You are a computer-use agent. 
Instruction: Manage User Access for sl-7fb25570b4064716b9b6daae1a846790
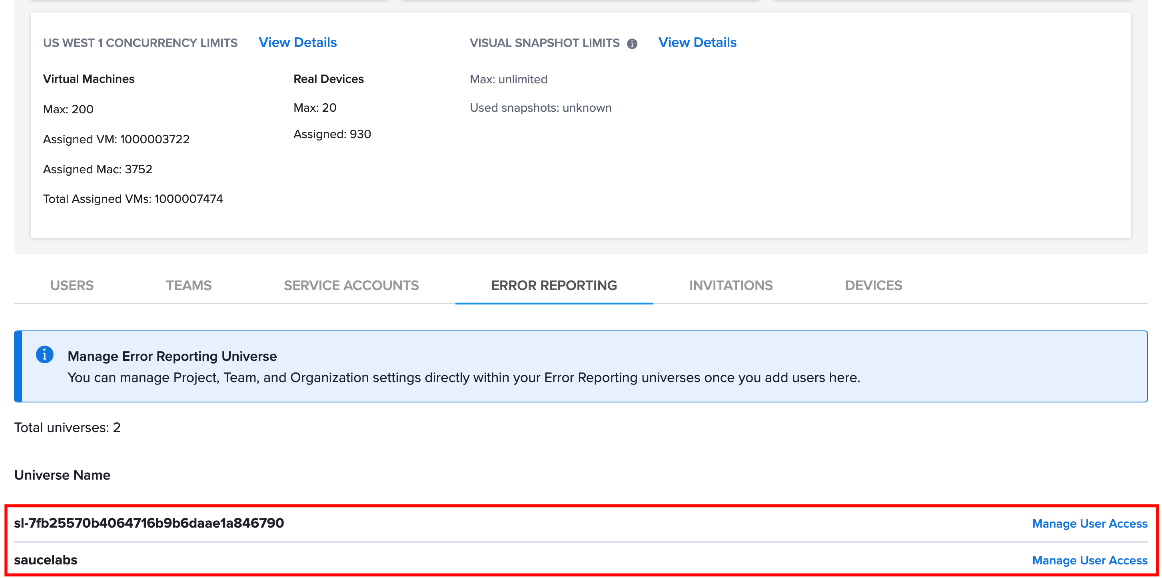point(1089,524)
